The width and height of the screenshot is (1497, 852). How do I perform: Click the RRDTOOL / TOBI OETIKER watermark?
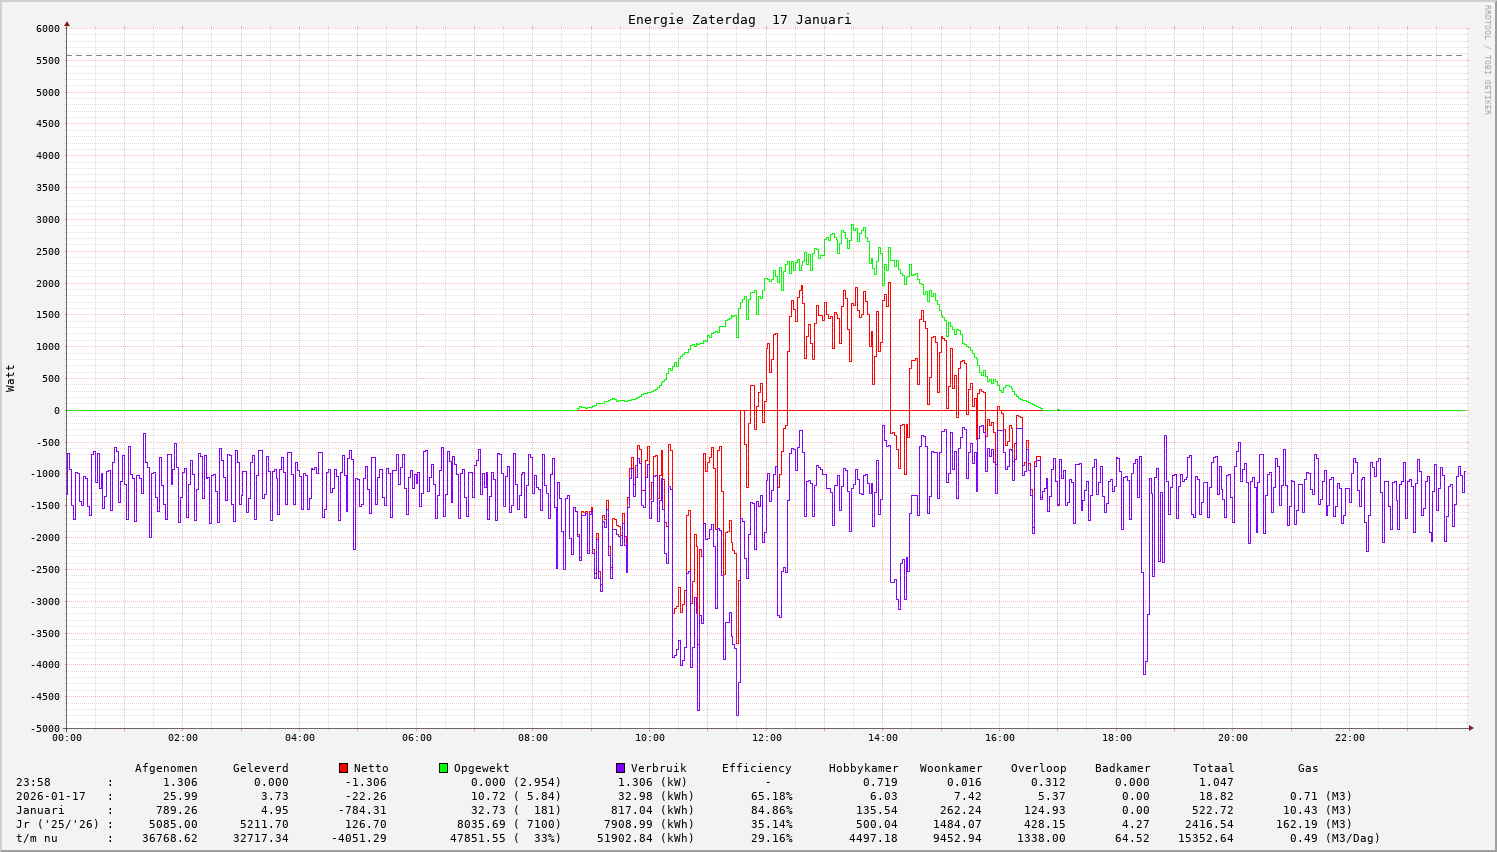pos(1487,58)
